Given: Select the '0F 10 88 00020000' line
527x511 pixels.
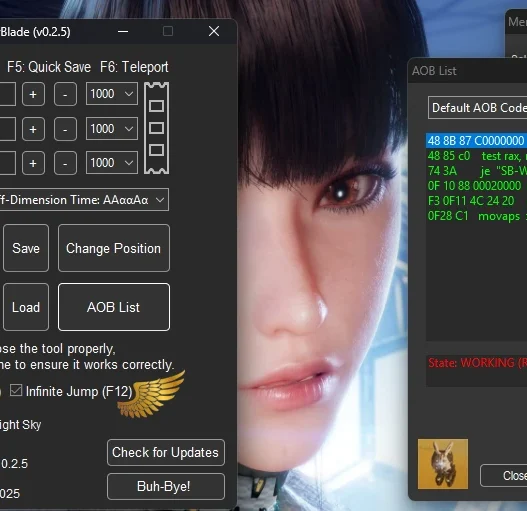Looking at the screenshot, I should (476, 186).
